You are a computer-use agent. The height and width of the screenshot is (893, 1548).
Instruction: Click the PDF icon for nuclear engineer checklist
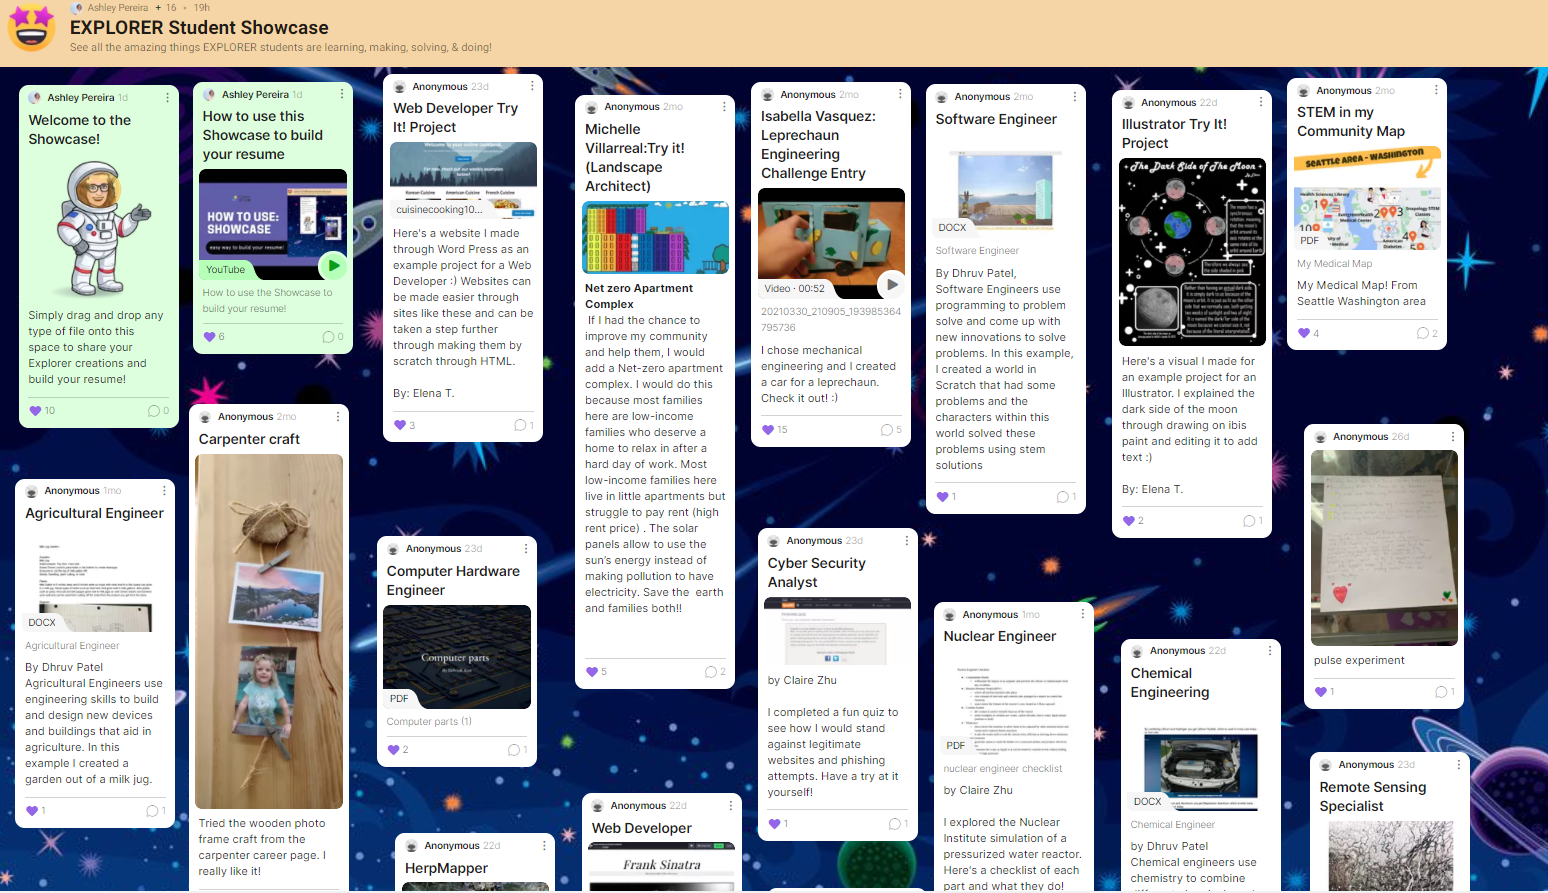click(954, 745)
